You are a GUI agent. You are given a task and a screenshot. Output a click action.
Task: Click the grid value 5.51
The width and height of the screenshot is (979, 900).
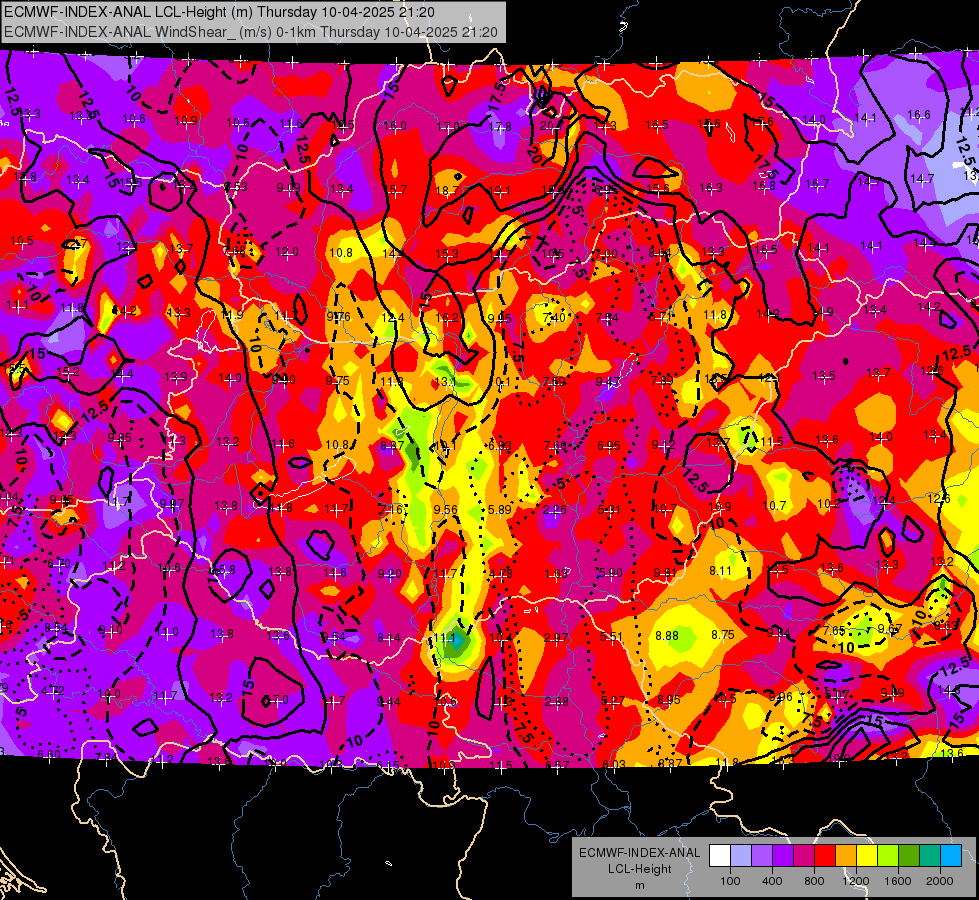[611, 636]
